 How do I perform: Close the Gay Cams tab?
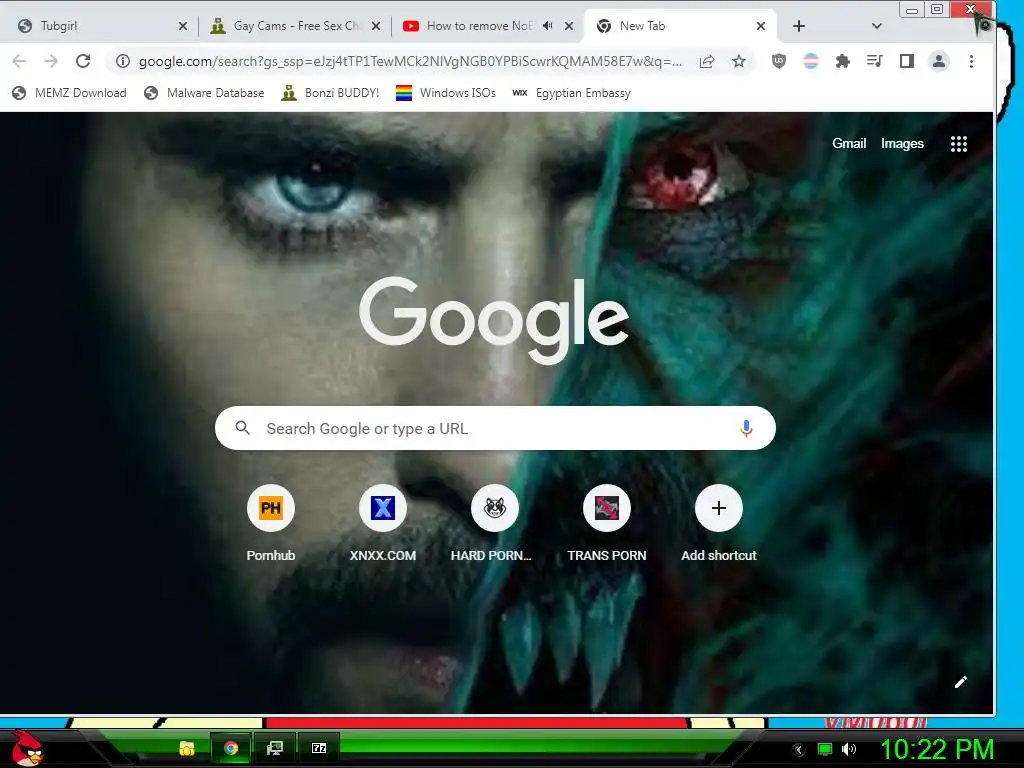[376, 26]
